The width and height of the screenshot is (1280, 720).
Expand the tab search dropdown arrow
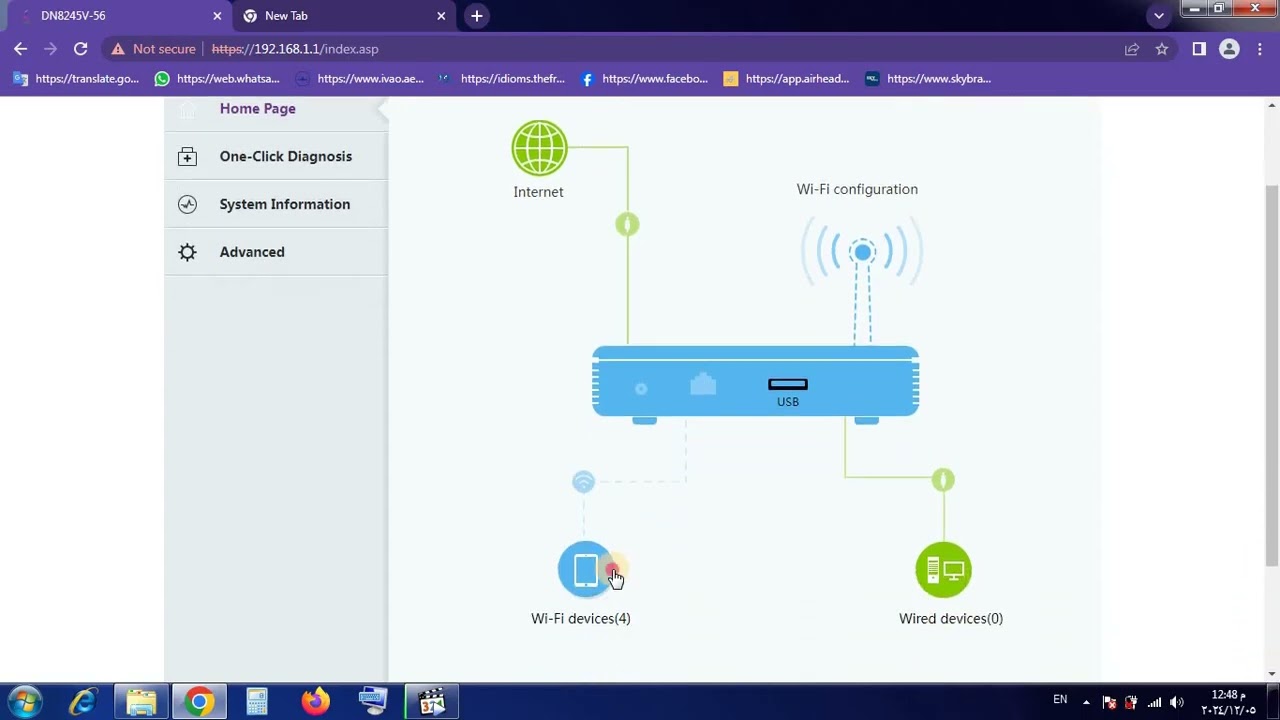(1159, 16)
